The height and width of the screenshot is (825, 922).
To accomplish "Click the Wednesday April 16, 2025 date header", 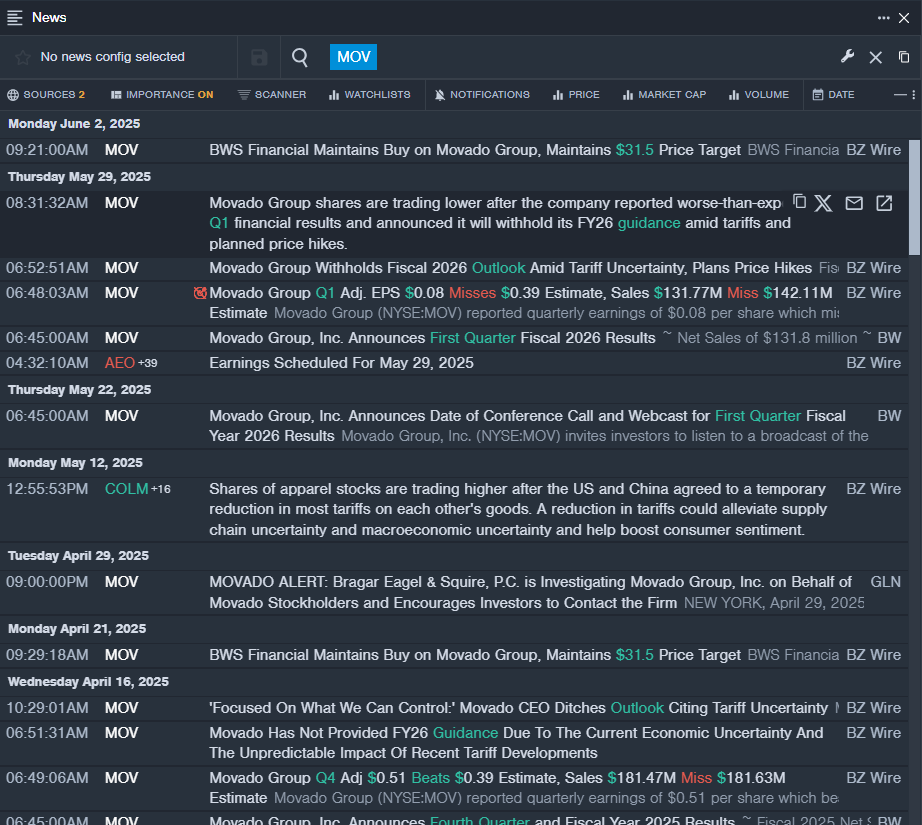I will pos(88,682).
